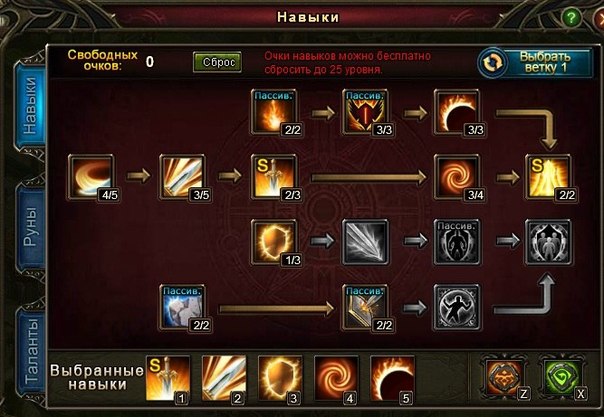Open the green question mark help icon
Screen dimensions: 604x417
pyautogui.click(x=571, y=17)
